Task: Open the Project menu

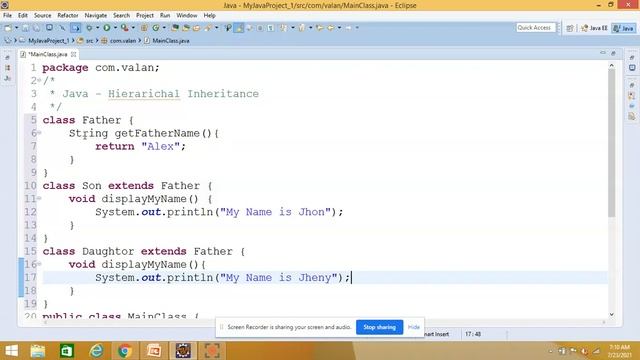Action: click(x=145, y=16)
